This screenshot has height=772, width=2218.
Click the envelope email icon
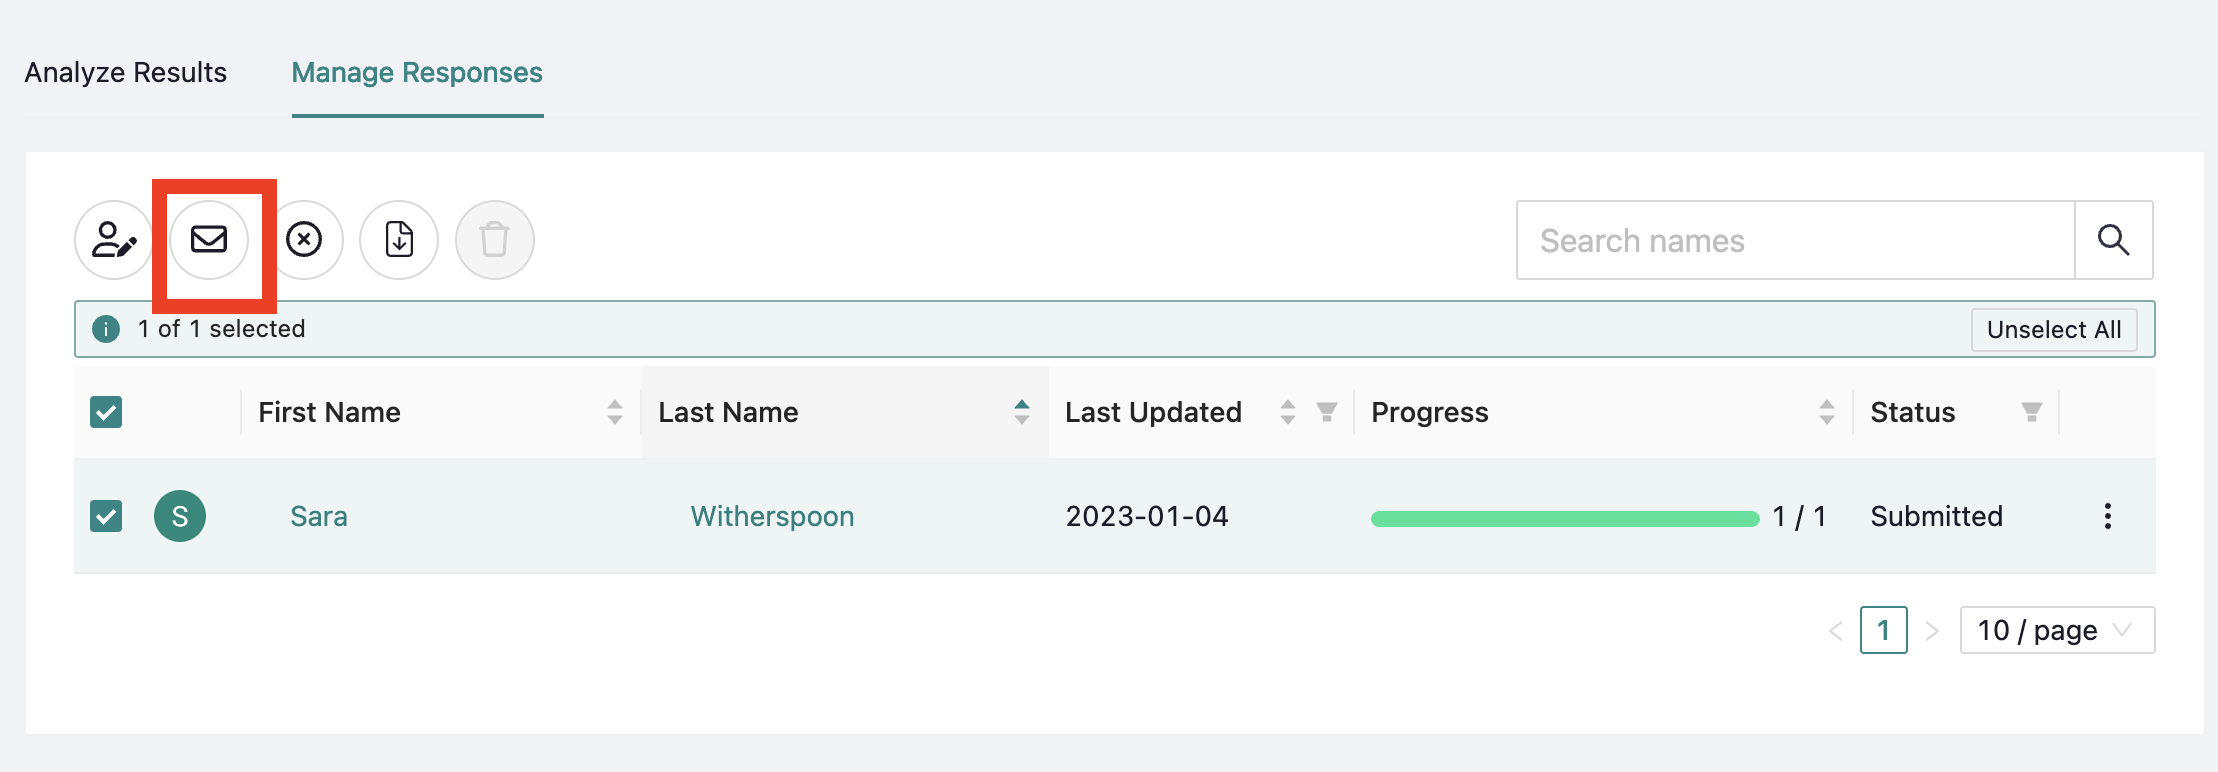click(209, 240)
